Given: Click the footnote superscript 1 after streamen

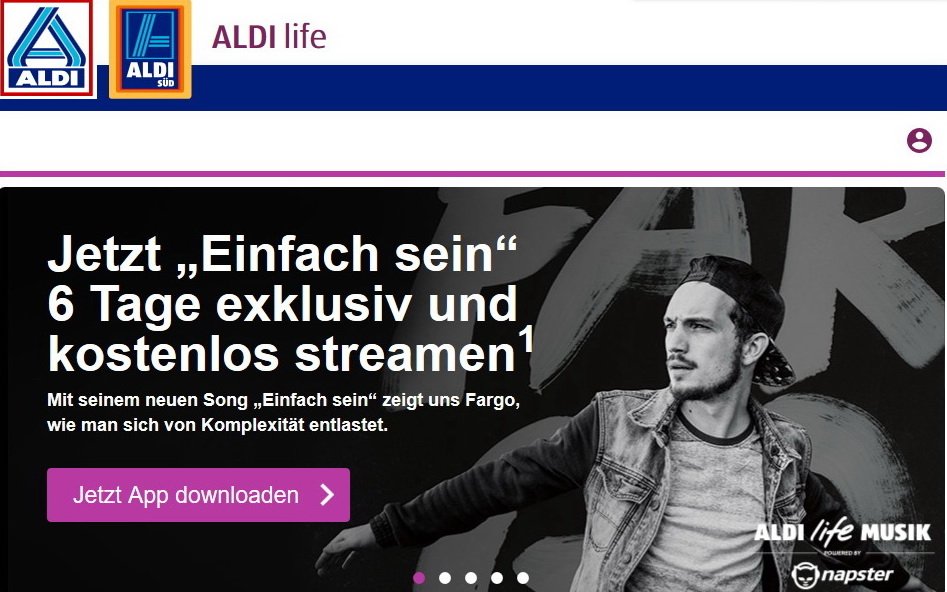Looking at the screenshot, I should click(x=527, y=339).
